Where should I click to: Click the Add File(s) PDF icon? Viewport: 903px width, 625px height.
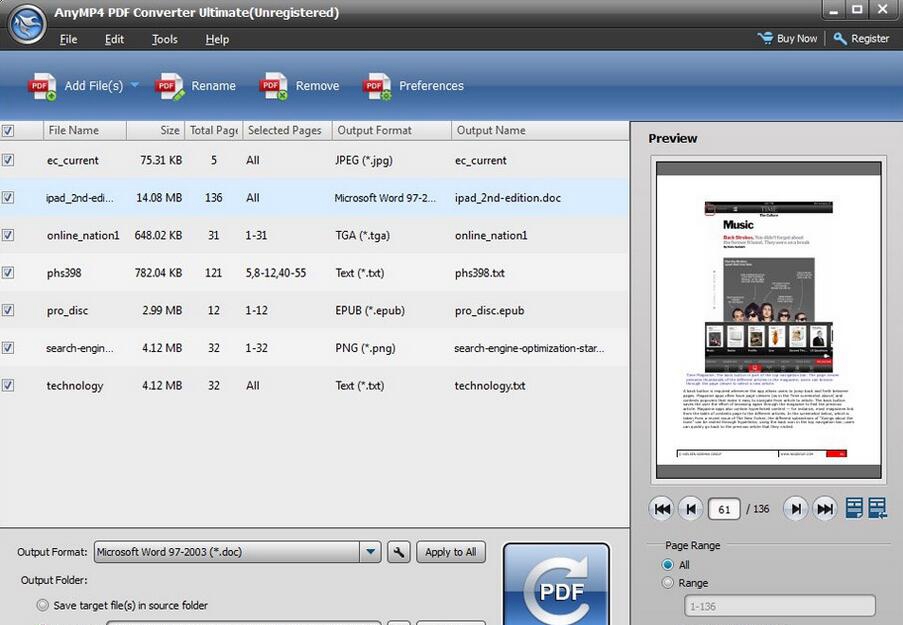tap(42, 86)
